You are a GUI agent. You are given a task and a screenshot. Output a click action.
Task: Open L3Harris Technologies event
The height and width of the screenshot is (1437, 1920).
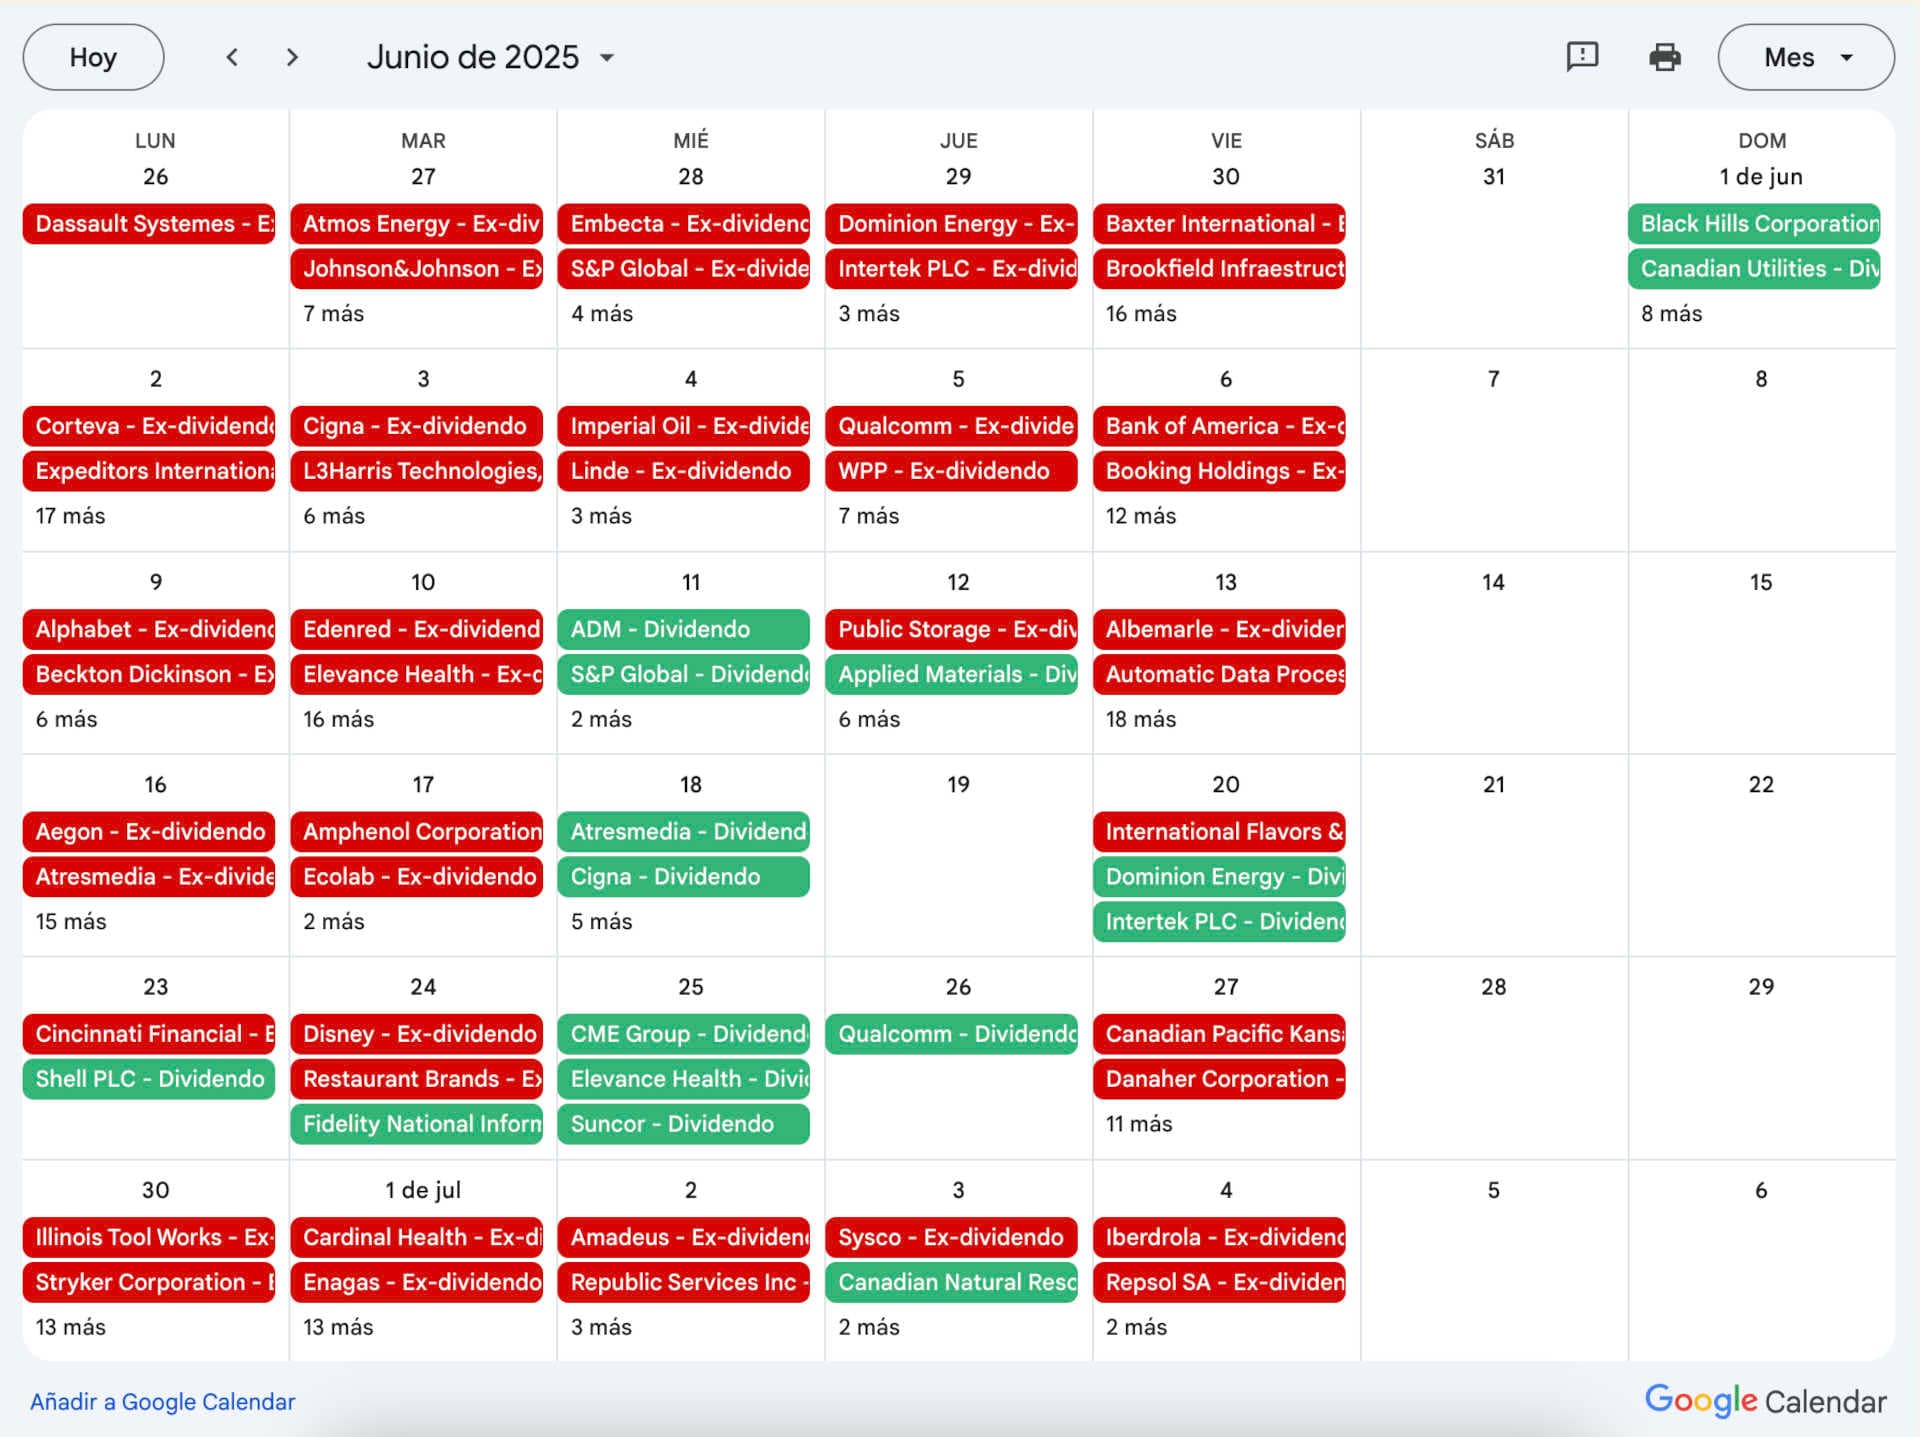[x=417, y=471]
